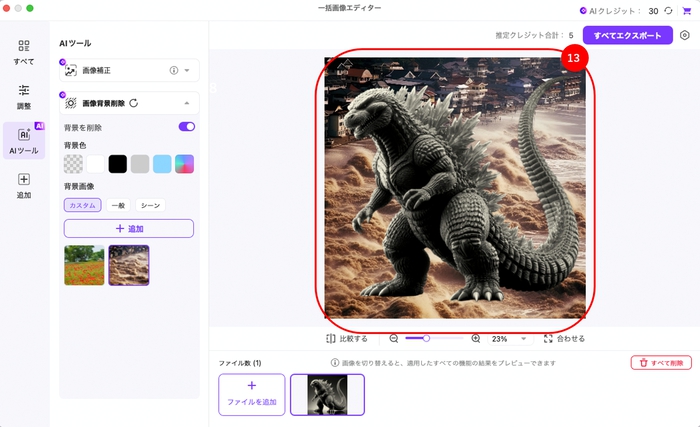The width and height of the screenshot is (700, 427).
Task: Select the AIツール sidebar section
Action: (24, 140)
